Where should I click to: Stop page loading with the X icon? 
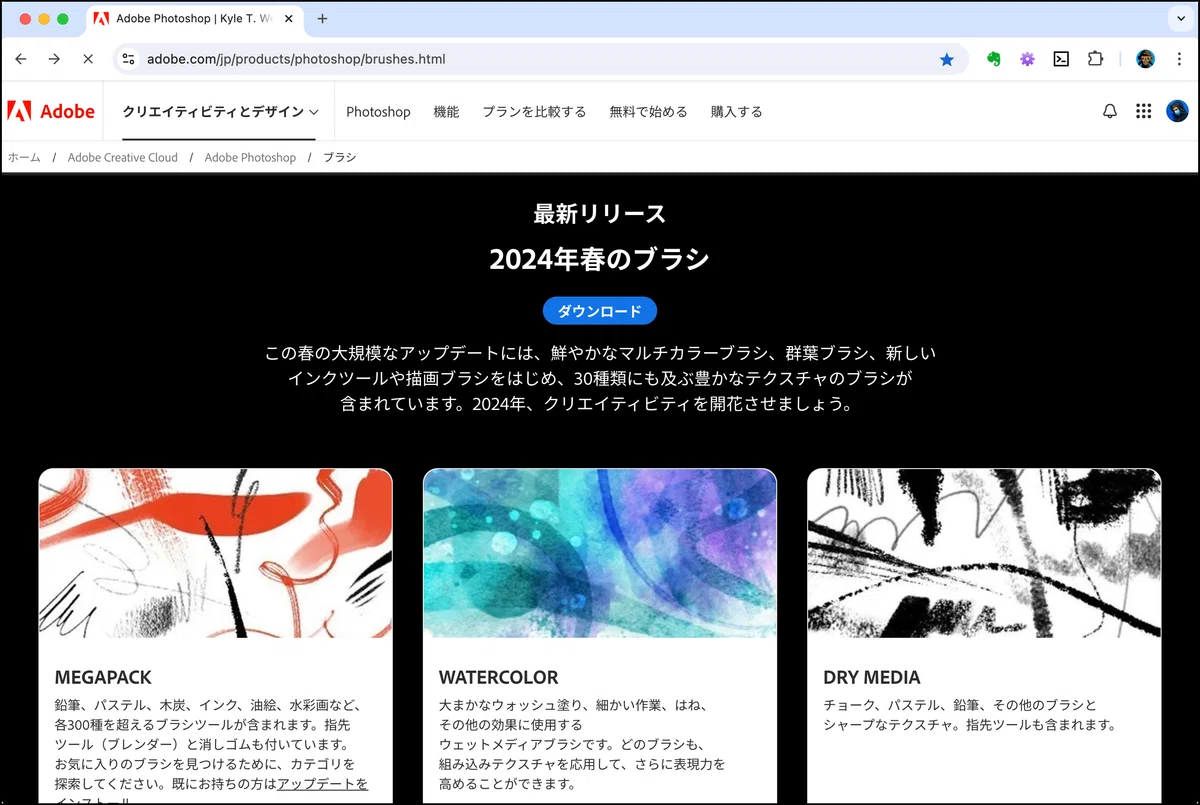87,59
